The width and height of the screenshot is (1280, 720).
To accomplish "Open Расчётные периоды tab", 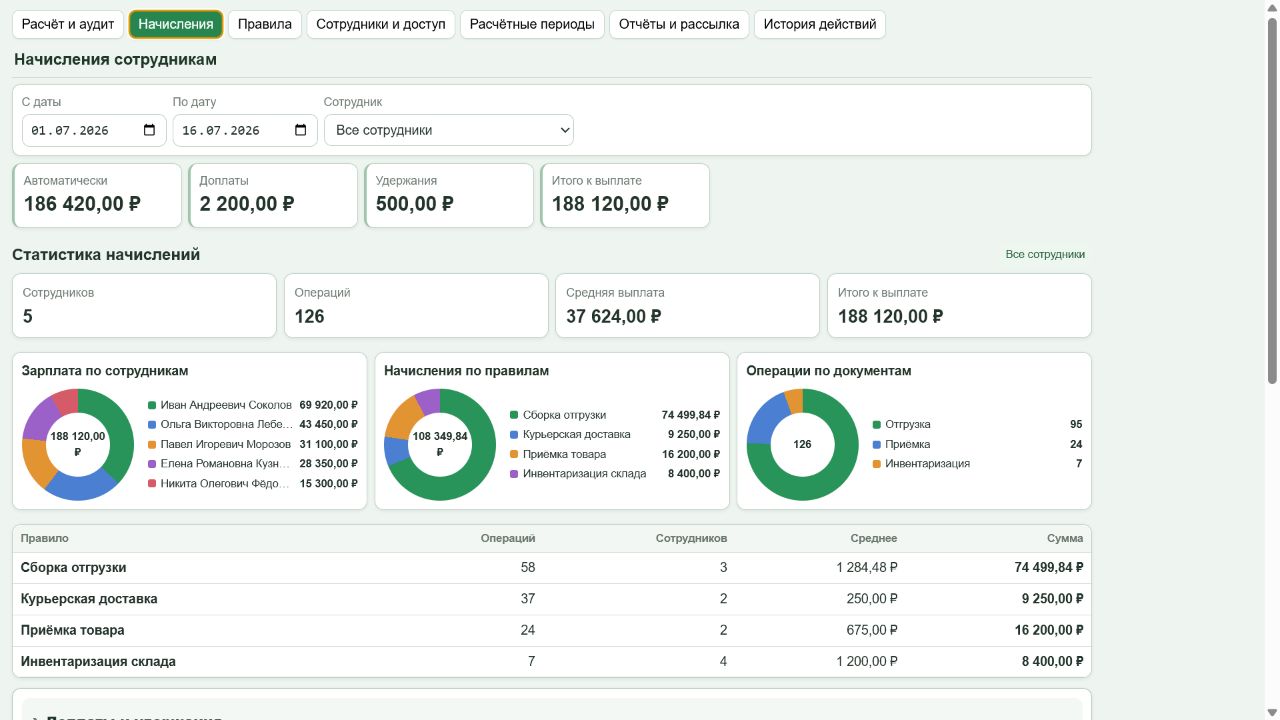I will (x=532, y=24).
